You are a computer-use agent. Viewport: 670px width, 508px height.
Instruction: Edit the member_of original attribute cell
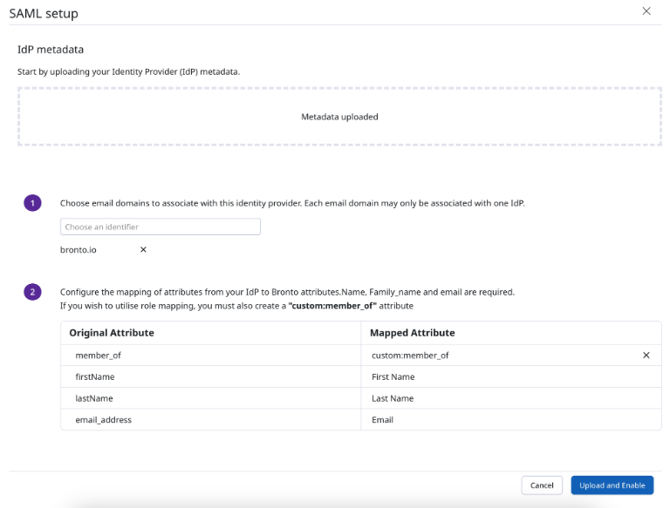pyautogui.click(x=210, y=355)
